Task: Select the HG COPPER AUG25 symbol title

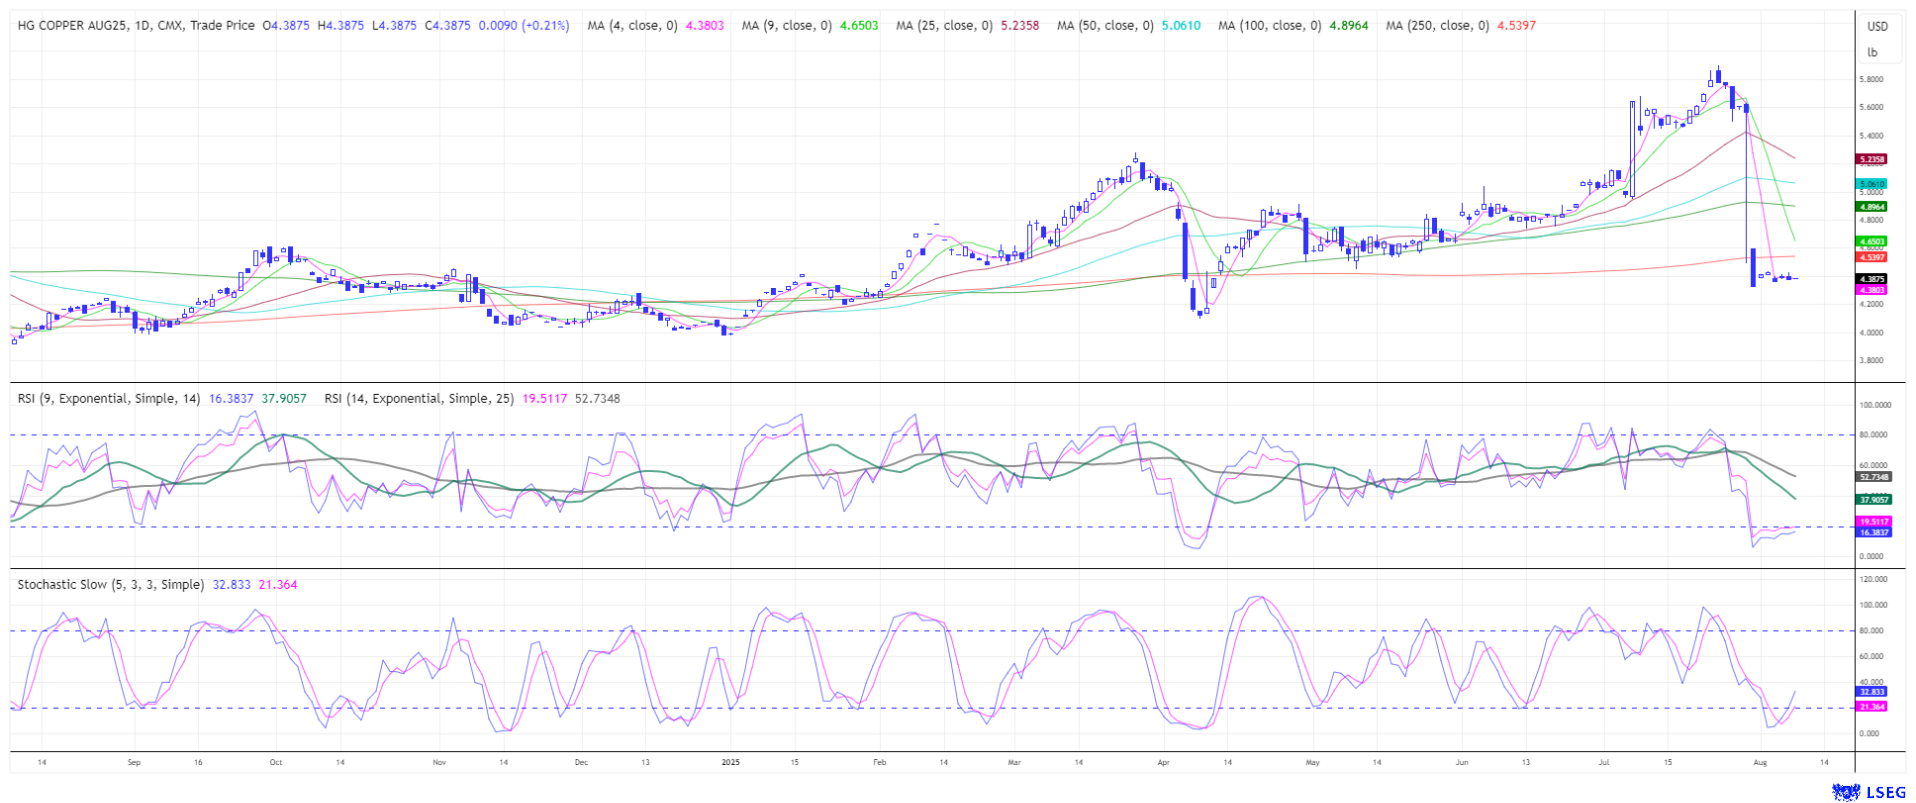Action: [x=136, y=25]
